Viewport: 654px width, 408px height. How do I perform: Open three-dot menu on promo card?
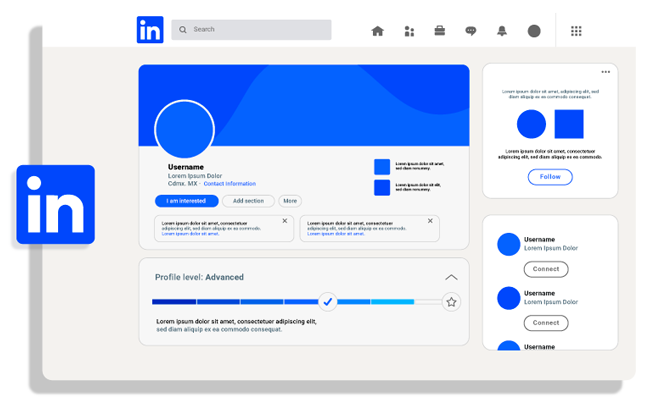[606, 72]
